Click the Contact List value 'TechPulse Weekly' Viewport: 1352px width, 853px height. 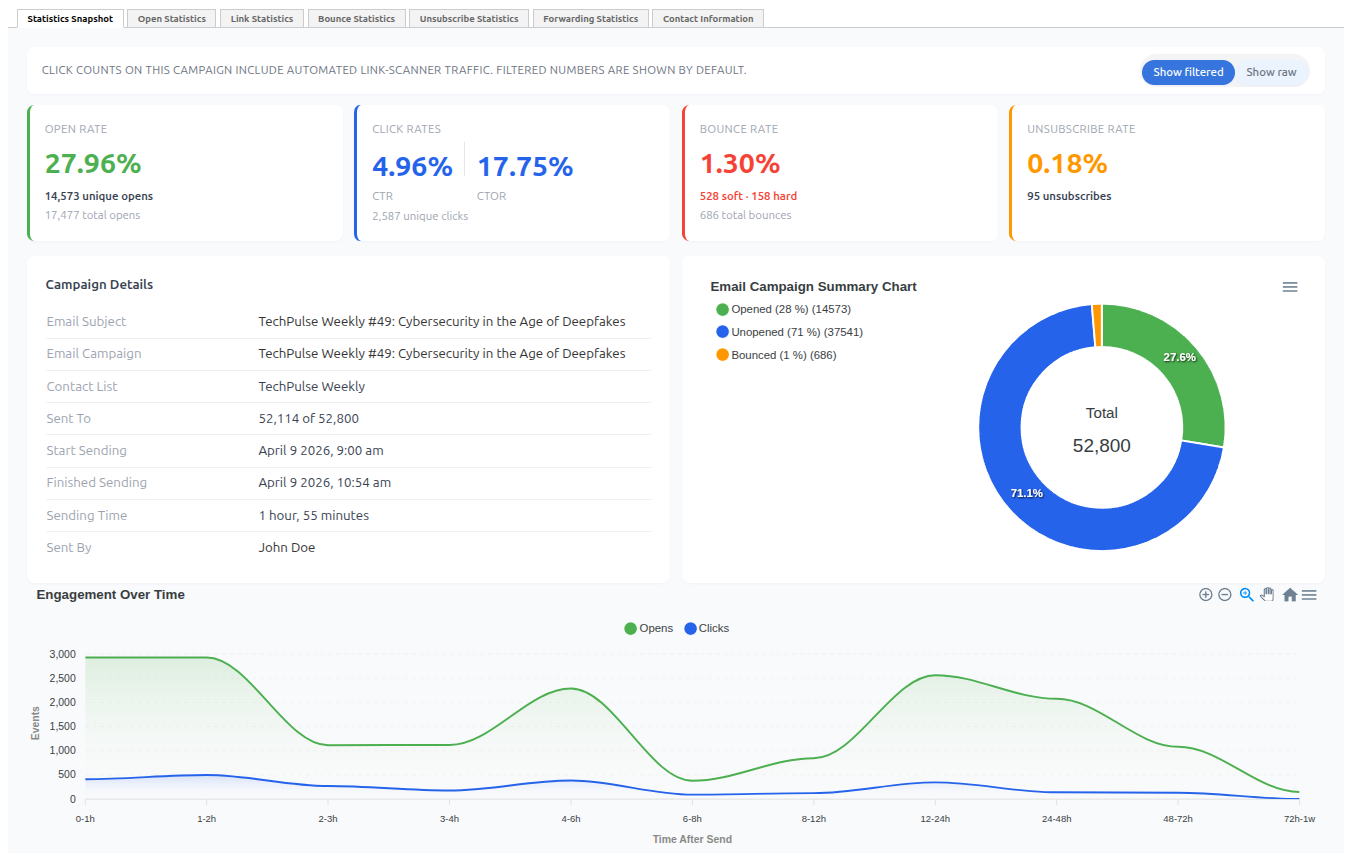click(x=312, y=386)
